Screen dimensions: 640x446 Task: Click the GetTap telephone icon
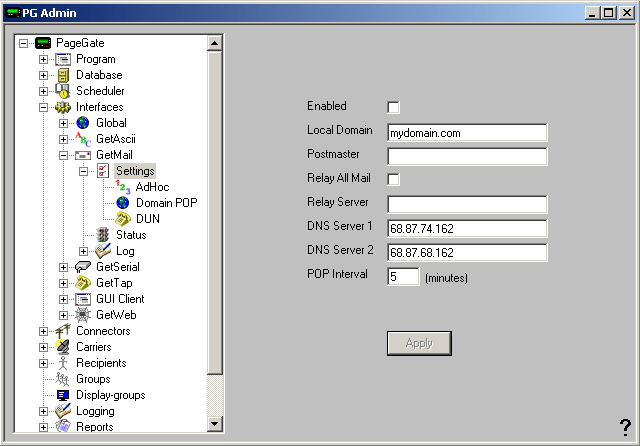click(x=83, y=283)
